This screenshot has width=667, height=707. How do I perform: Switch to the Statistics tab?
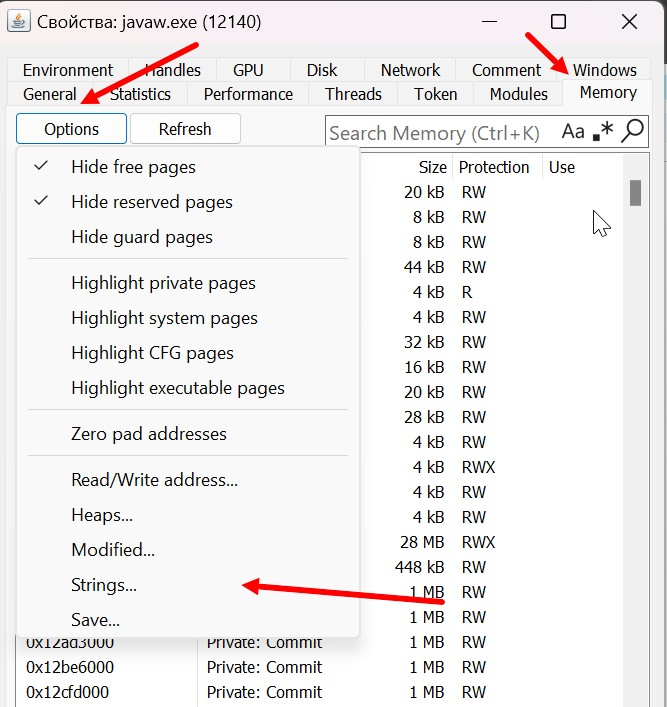[x=140, y=94]
